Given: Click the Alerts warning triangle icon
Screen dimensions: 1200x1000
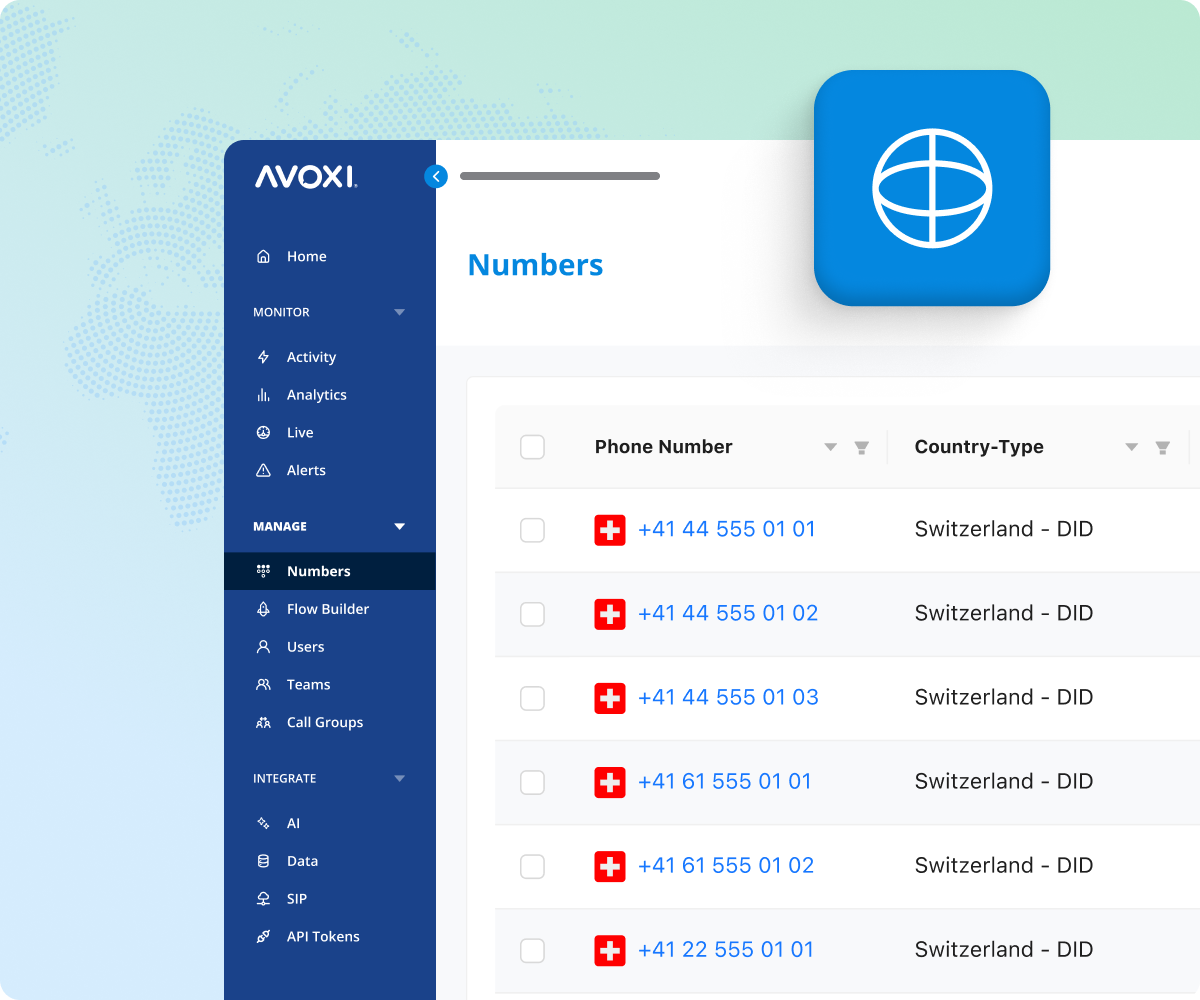Looking at the screenshot, I should click(x=263, y=471).
